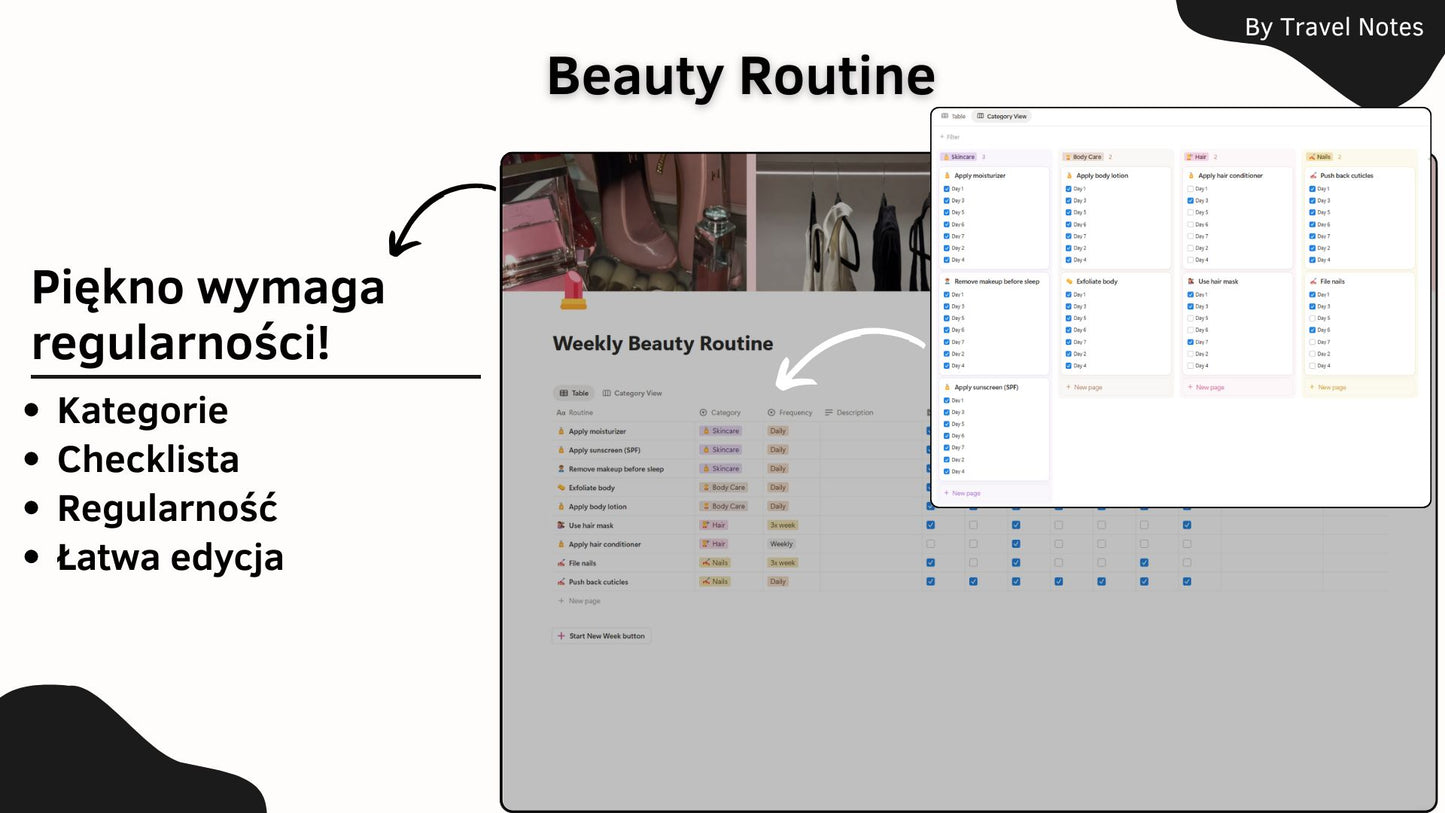Viewport: 1445px width, 813px height.
Task: Click Filter in the Category View window
Action: 950,137
